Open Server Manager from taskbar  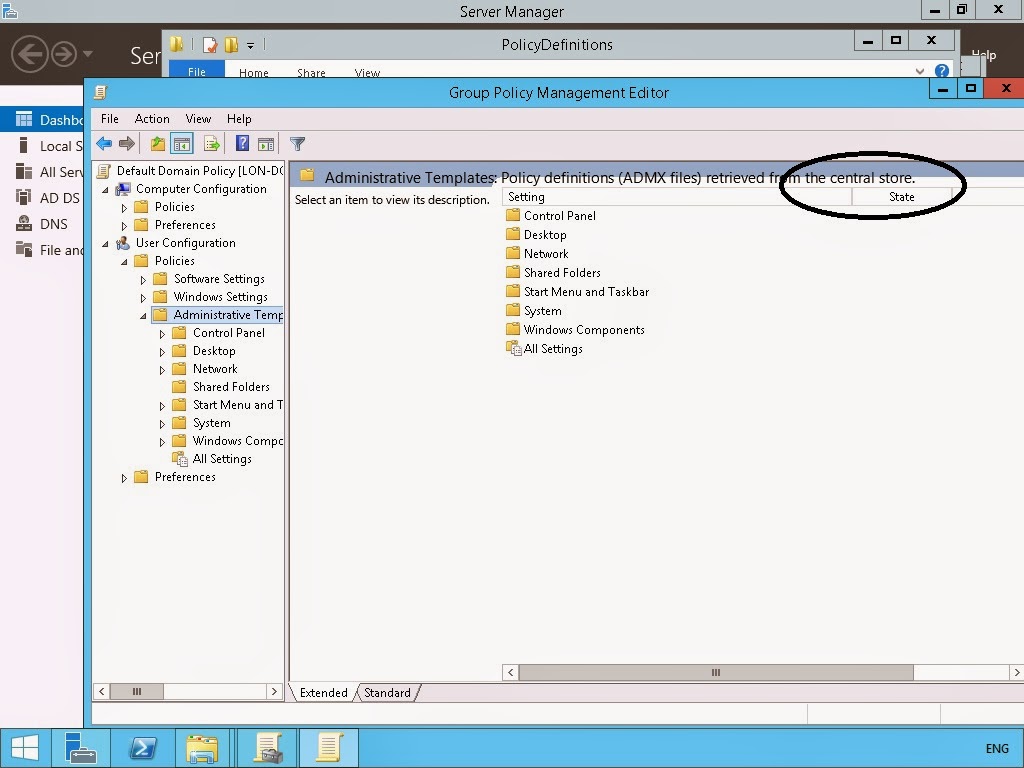click(x=82, y=748)
